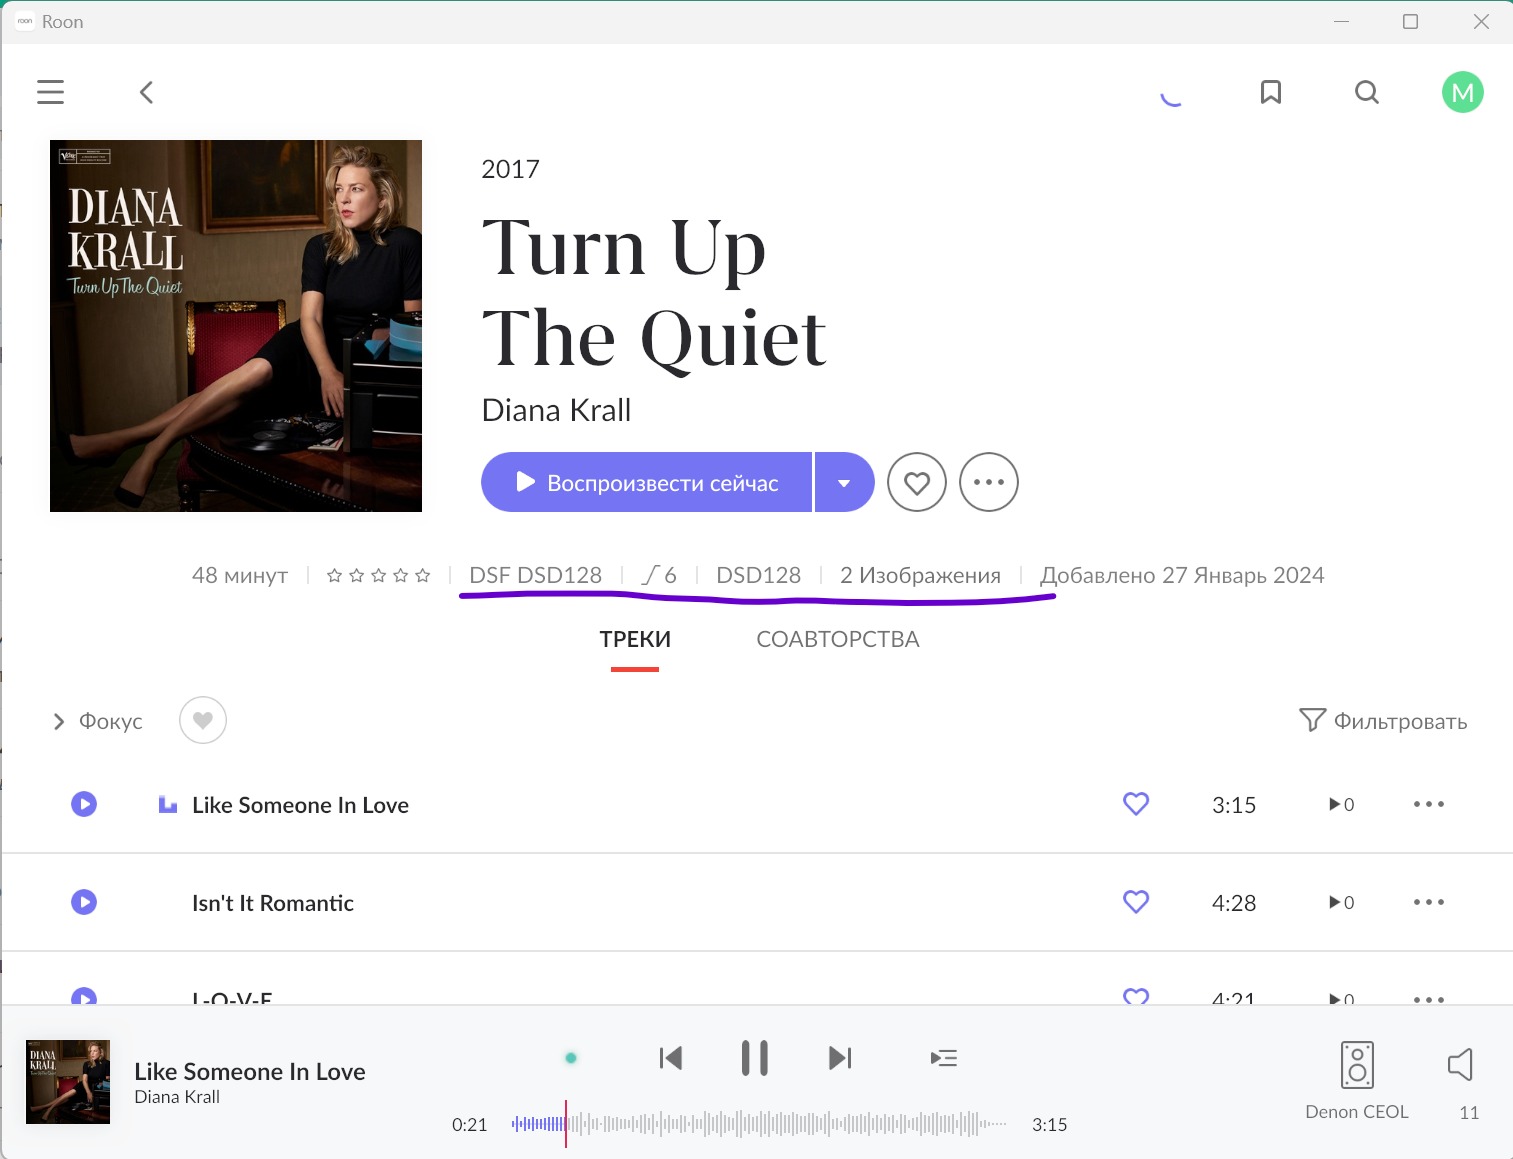
Task: Select the ТРЕКИ tab
Action: coord(635,639)
